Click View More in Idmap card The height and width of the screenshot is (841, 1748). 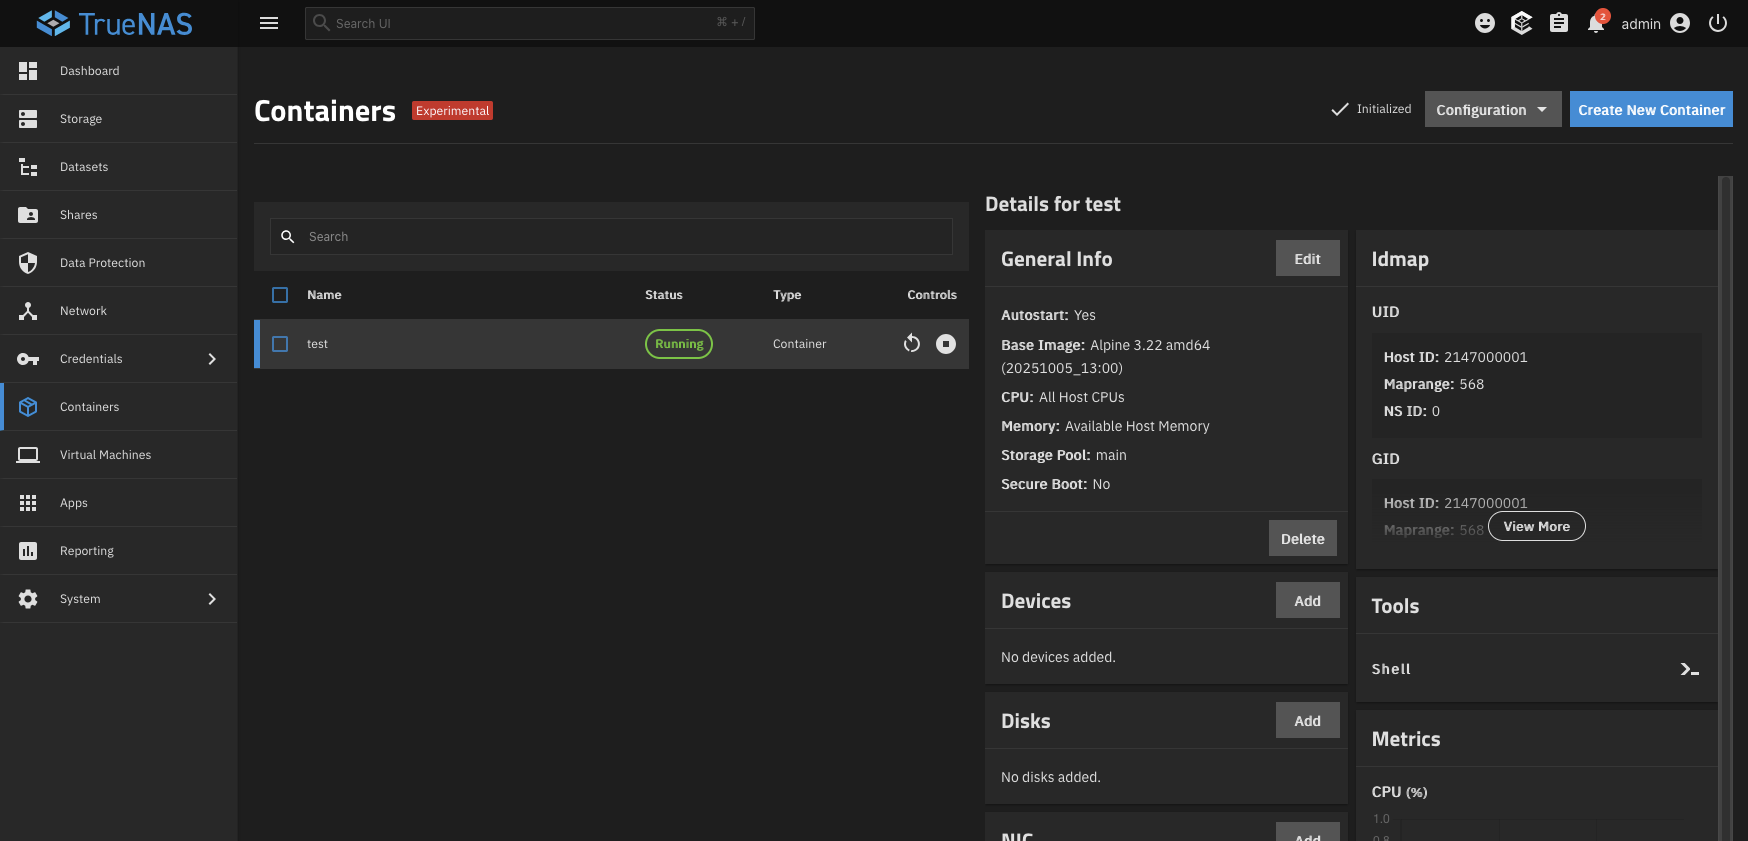tap(1536, 527)
